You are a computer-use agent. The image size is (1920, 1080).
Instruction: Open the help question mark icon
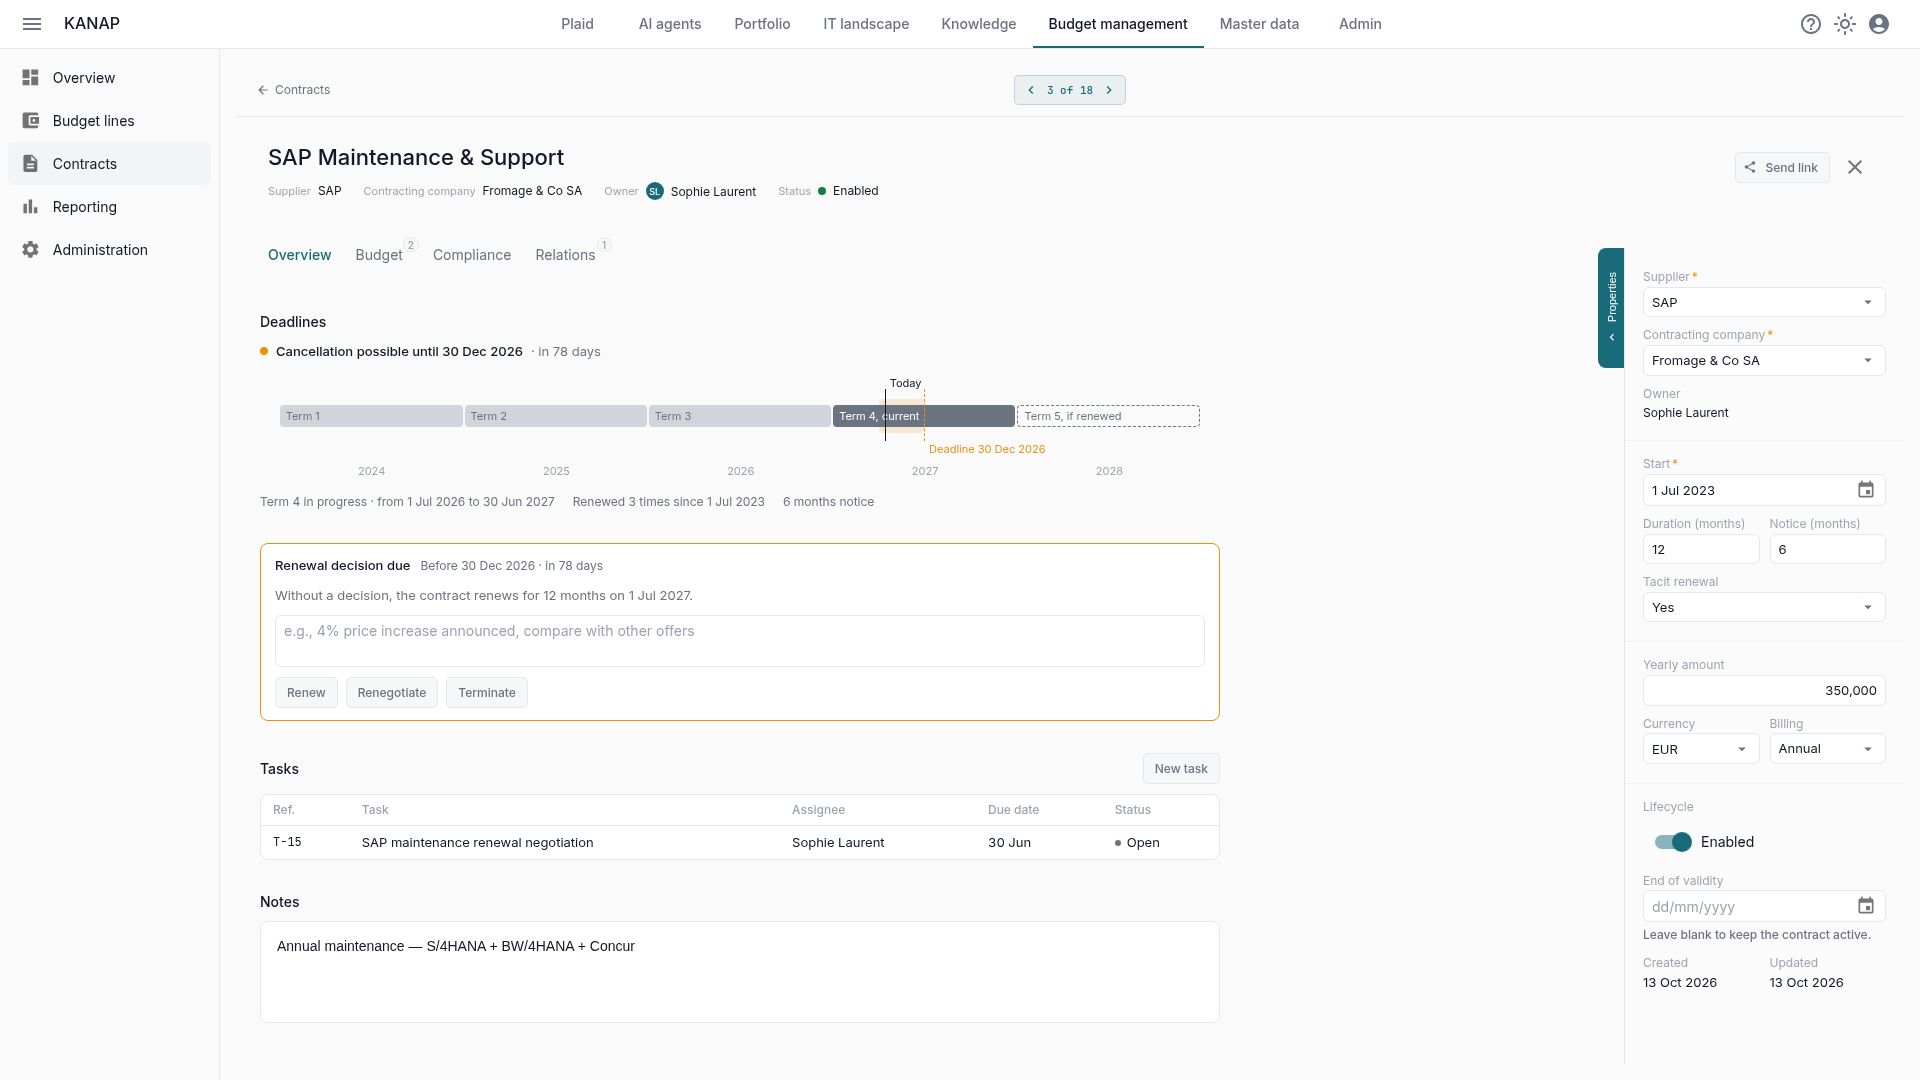[1811, 24]
